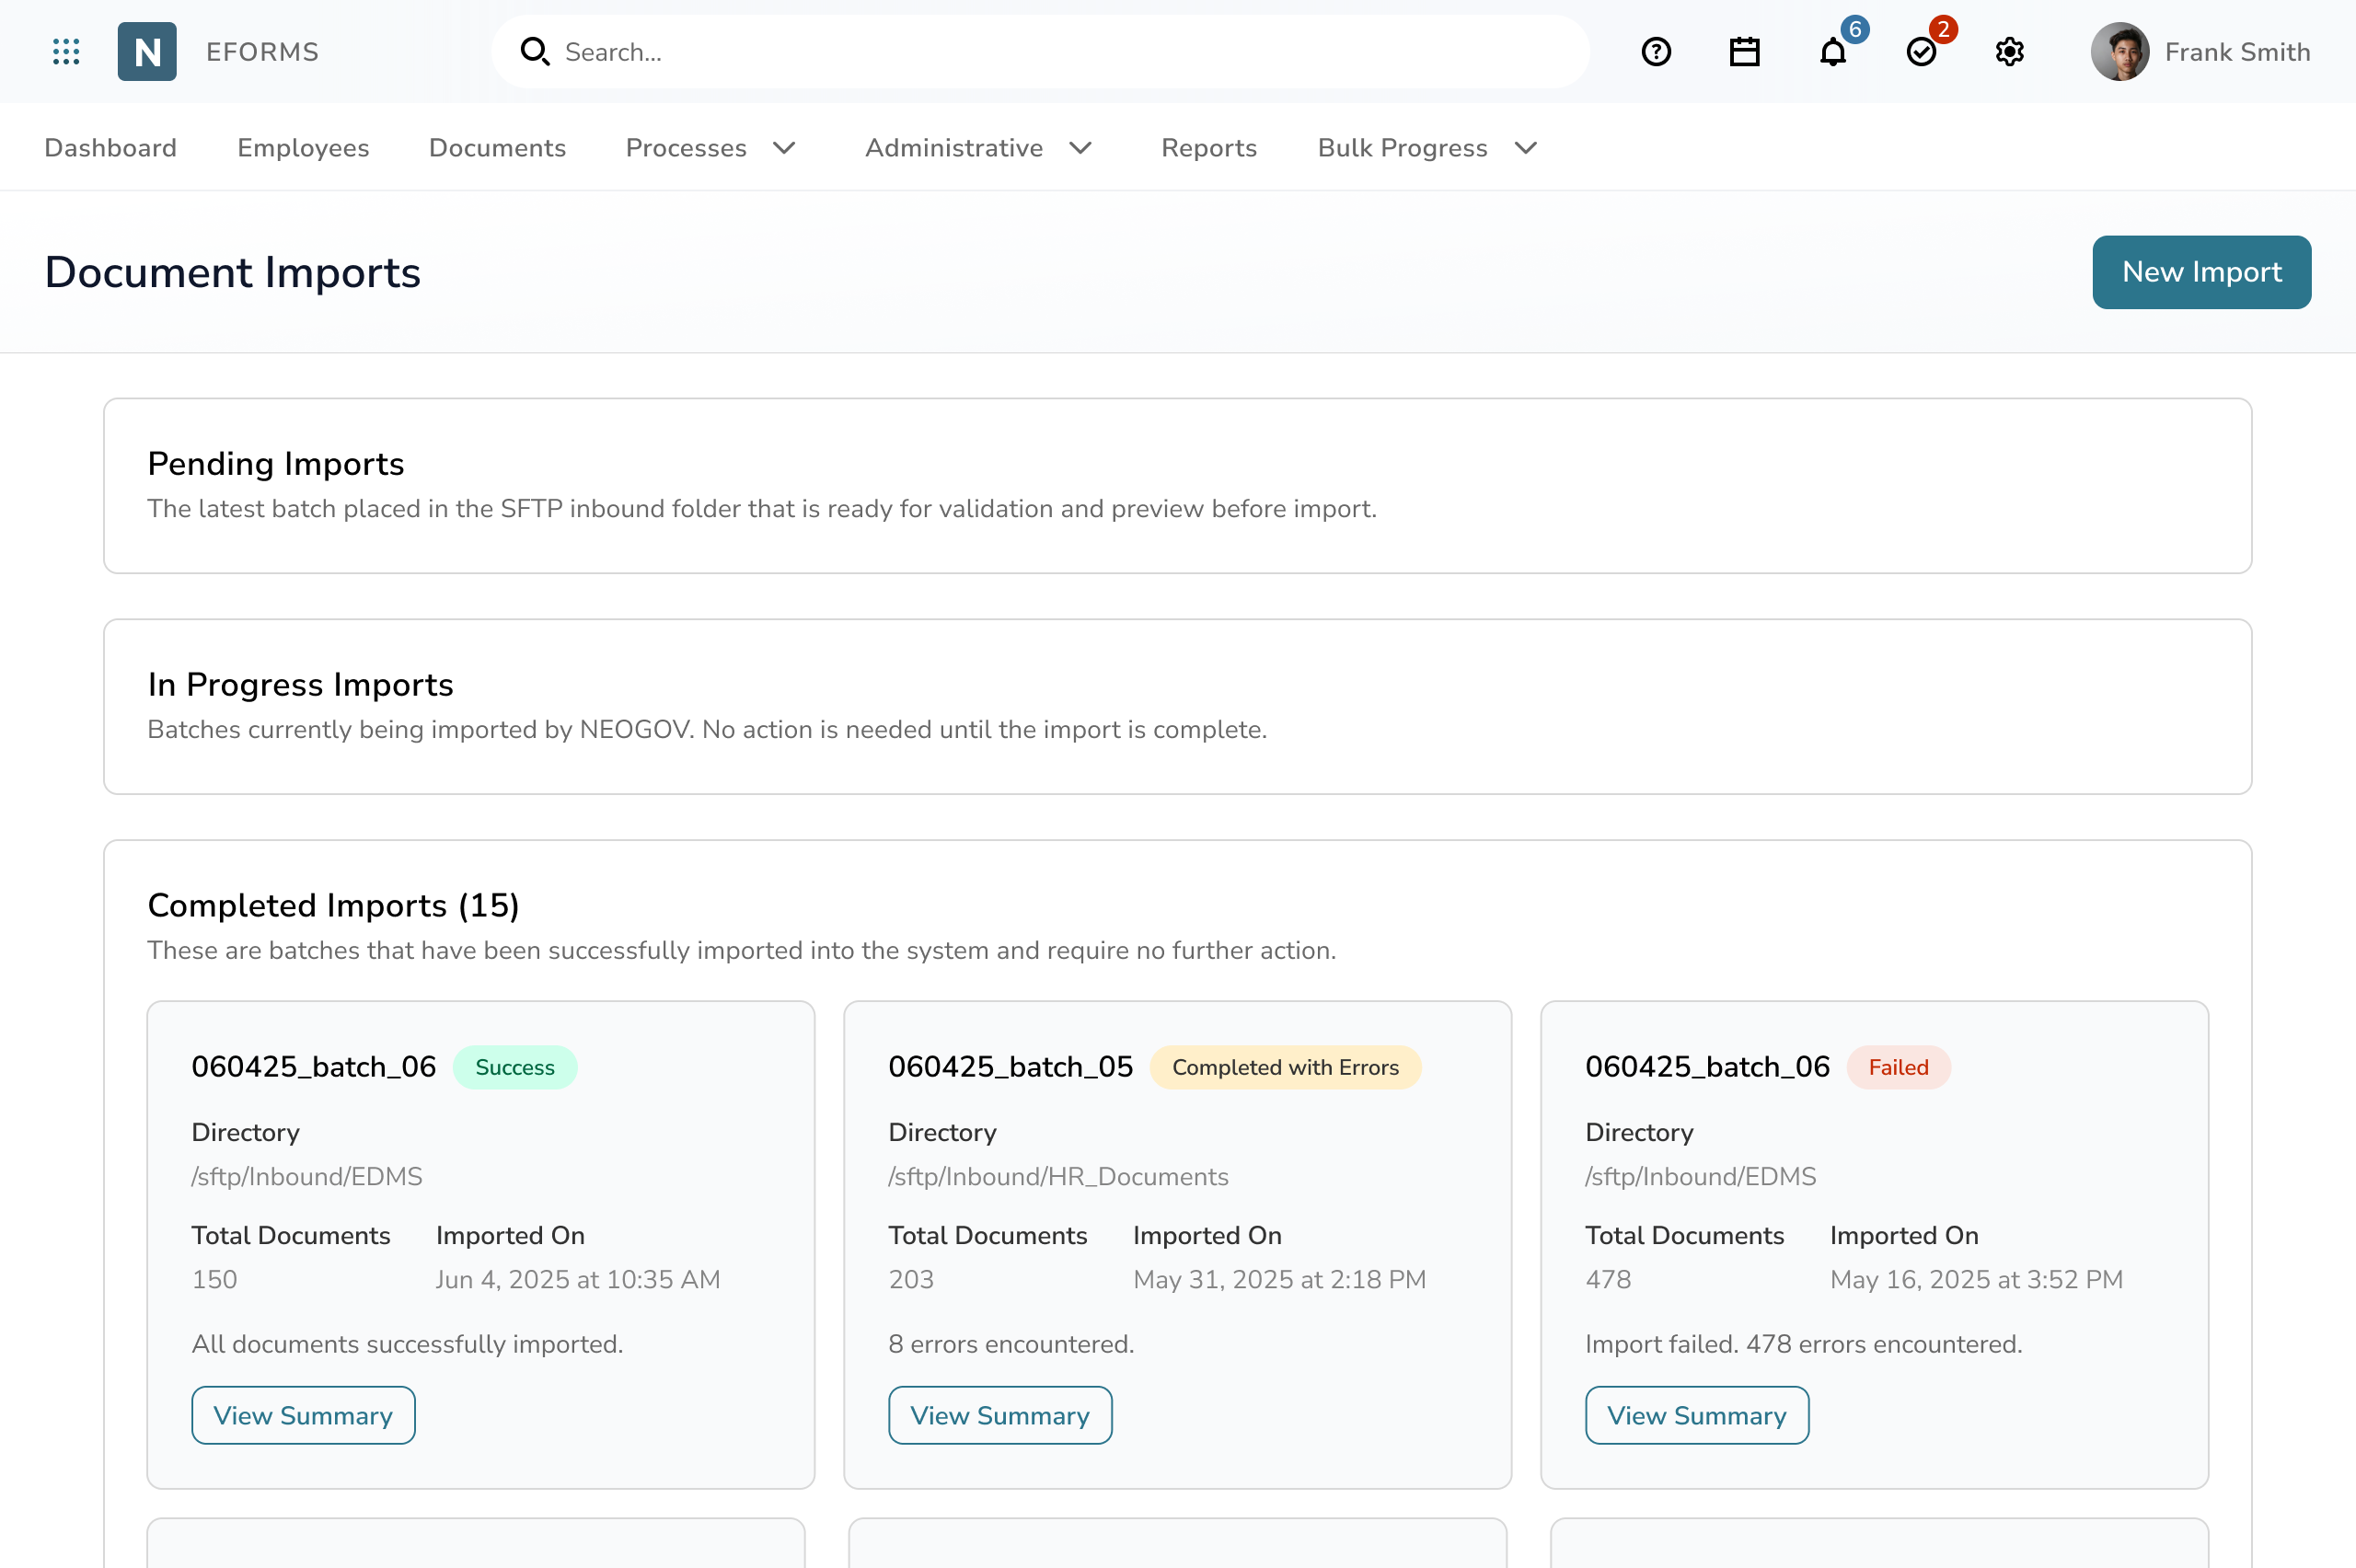Go to the Dashboard tab

pos(111,148)
